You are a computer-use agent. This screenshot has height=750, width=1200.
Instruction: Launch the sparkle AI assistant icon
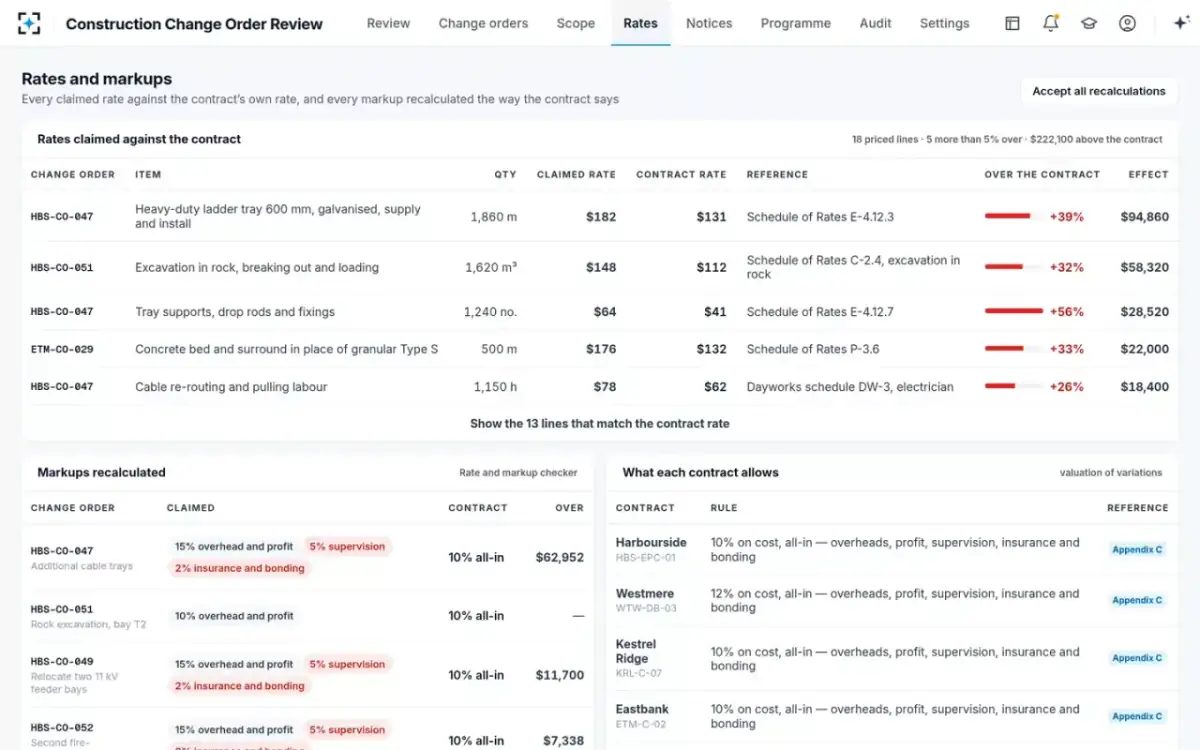pos(1180,23)
